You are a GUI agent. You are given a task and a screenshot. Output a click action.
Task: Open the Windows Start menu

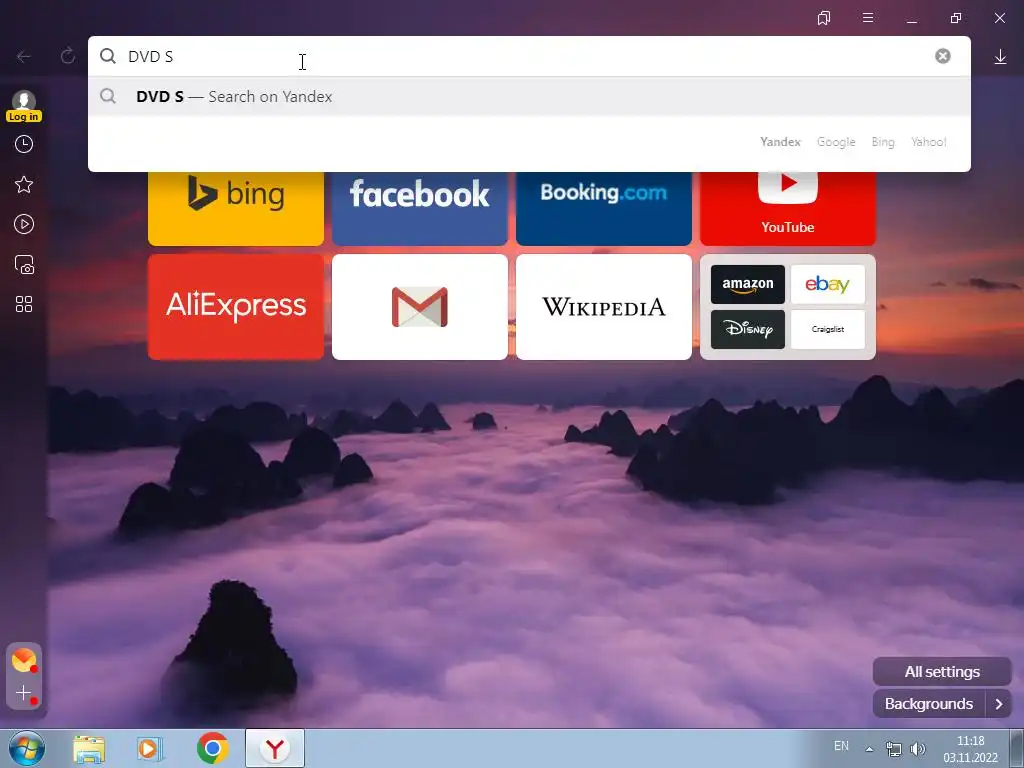coord(27,748)
